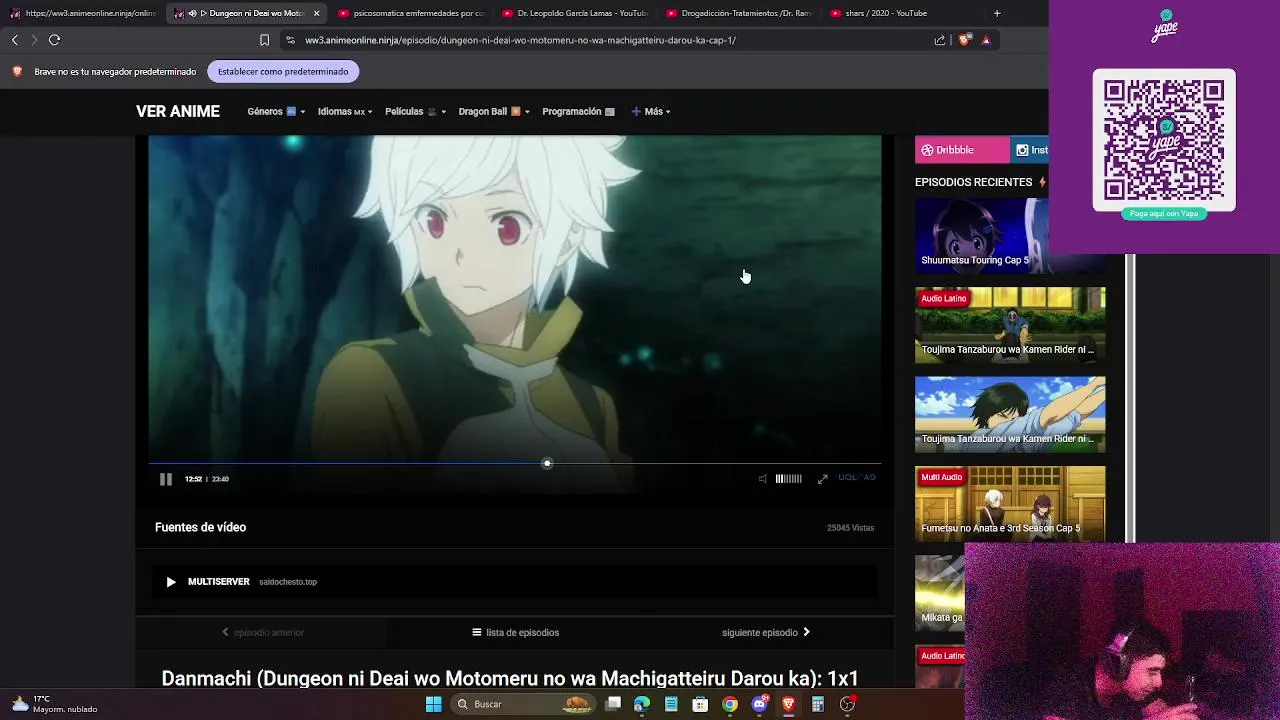Viewport: 1280px width, 720px height.
Task: View site information icon in address bar
Action: pyautogui.click(x=290, y=40)
